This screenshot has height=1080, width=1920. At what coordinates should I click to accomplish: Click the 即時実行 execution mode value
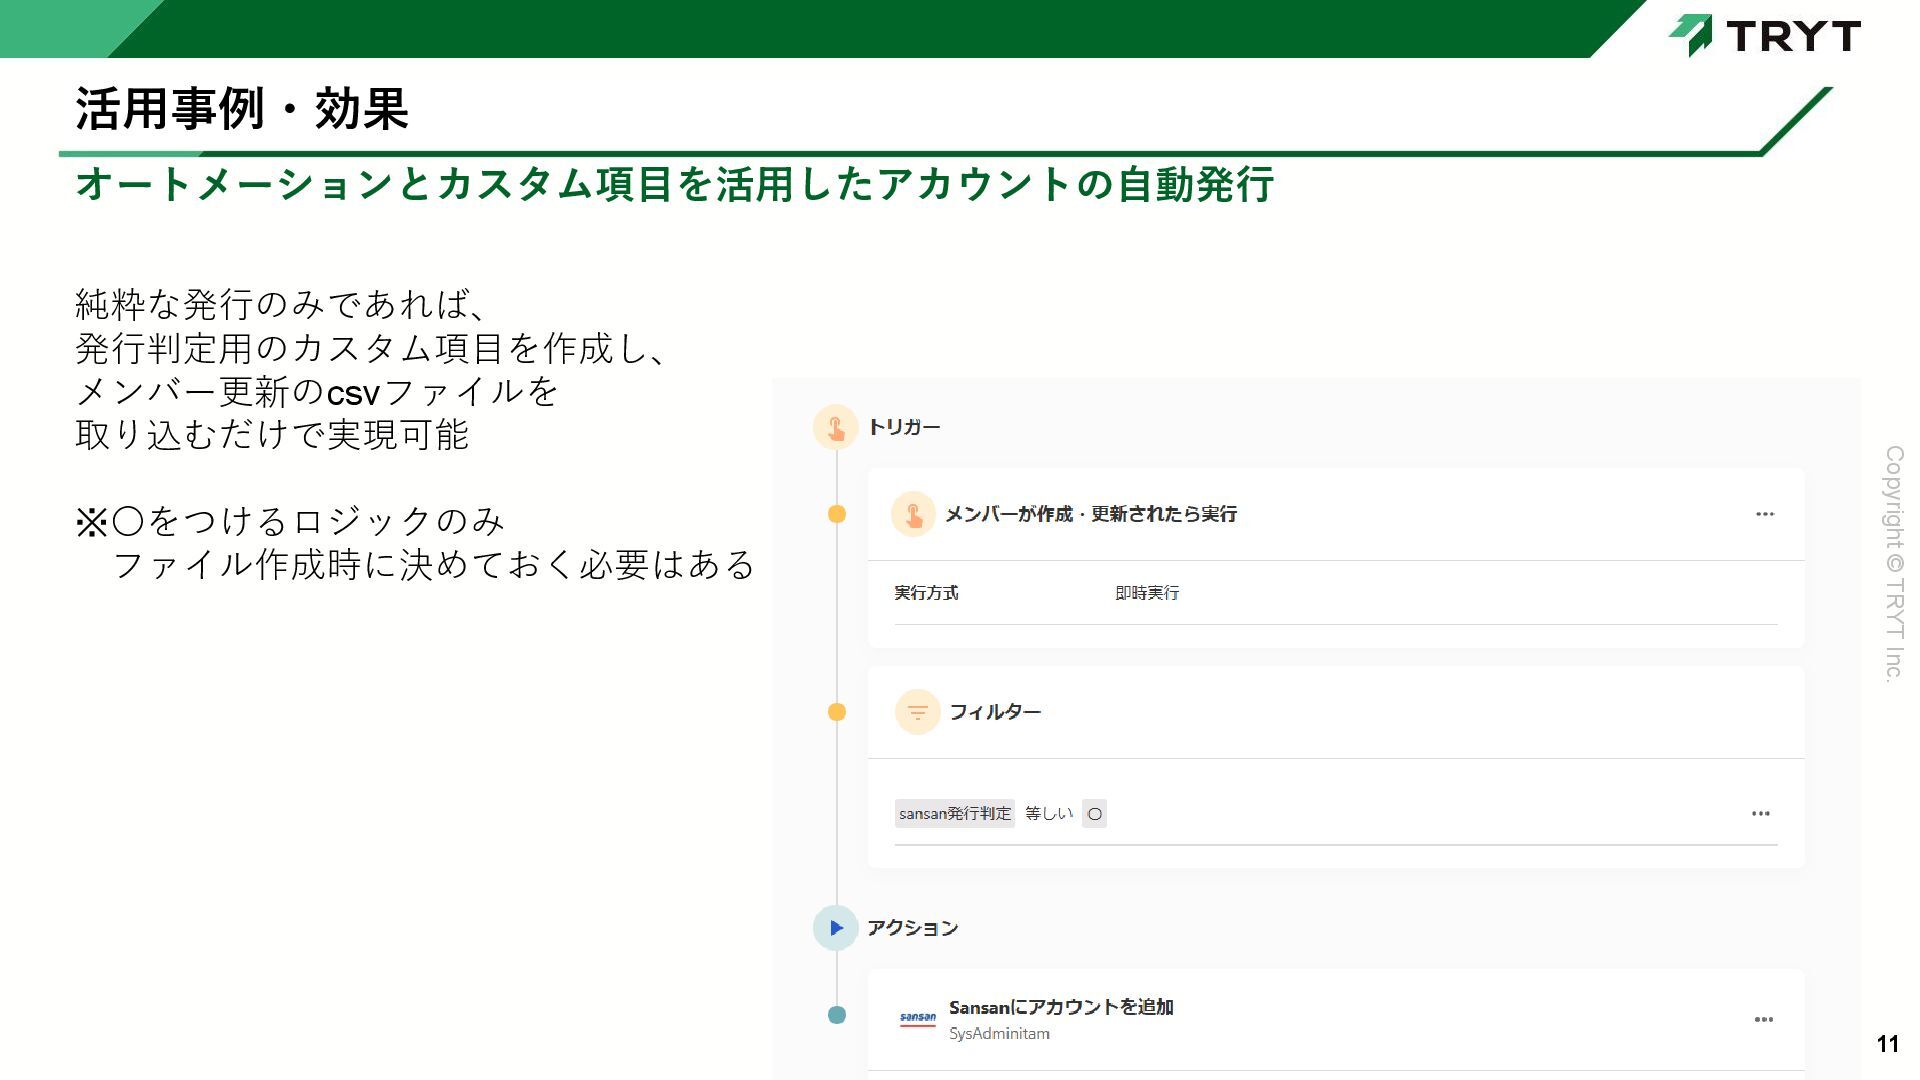(x=1147, y=593)
